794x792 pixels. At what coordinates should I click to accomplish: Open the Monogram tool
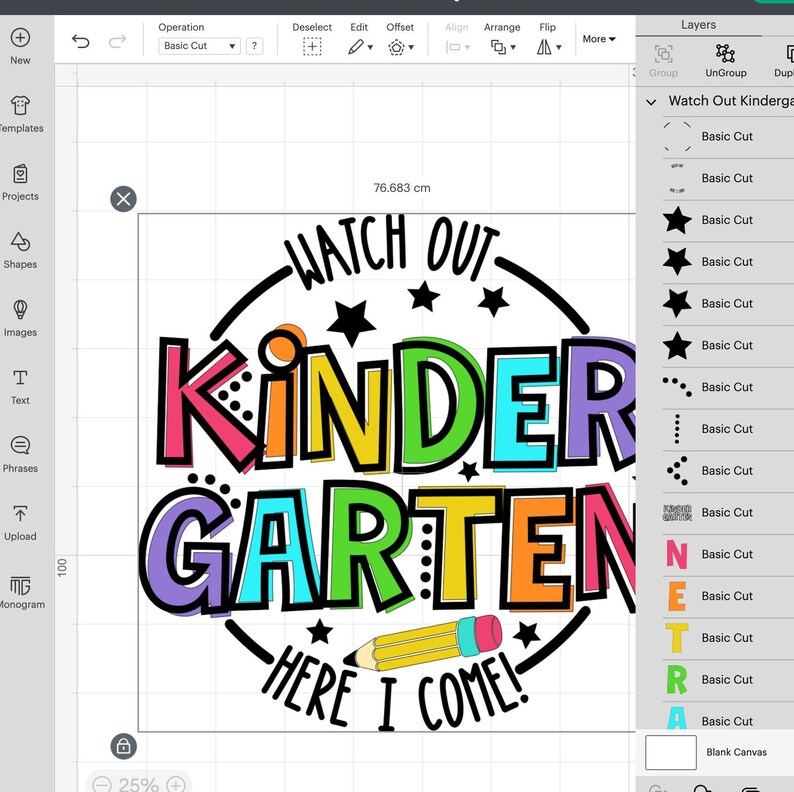point(20,591)
